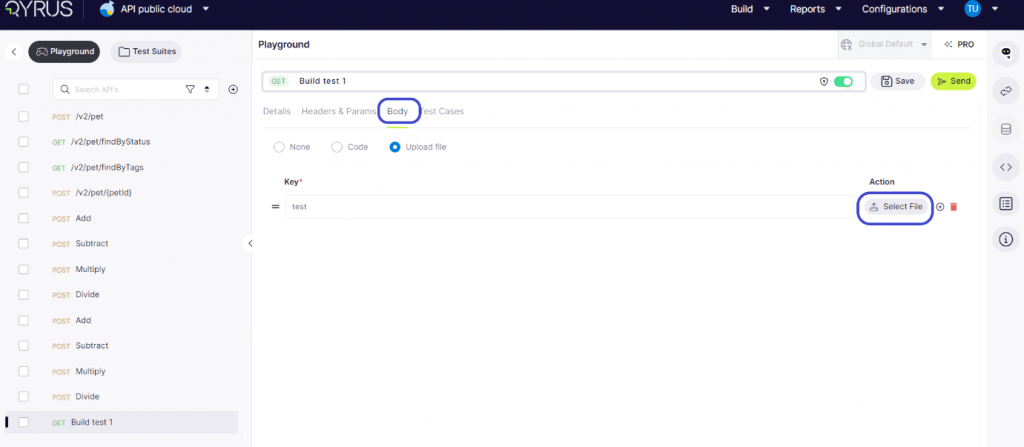Screen dimensions: 1024x447
Task: Click the link chain icon in right sidebar
Action: pos(1006,91)
